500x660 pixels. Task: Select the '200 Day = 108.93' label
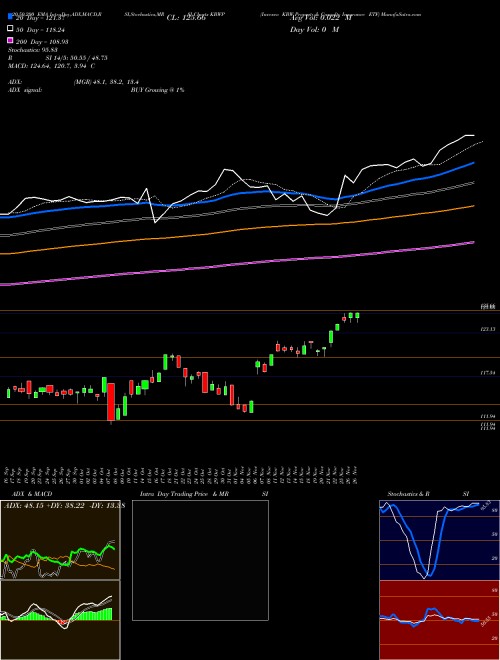coord(42,42)
